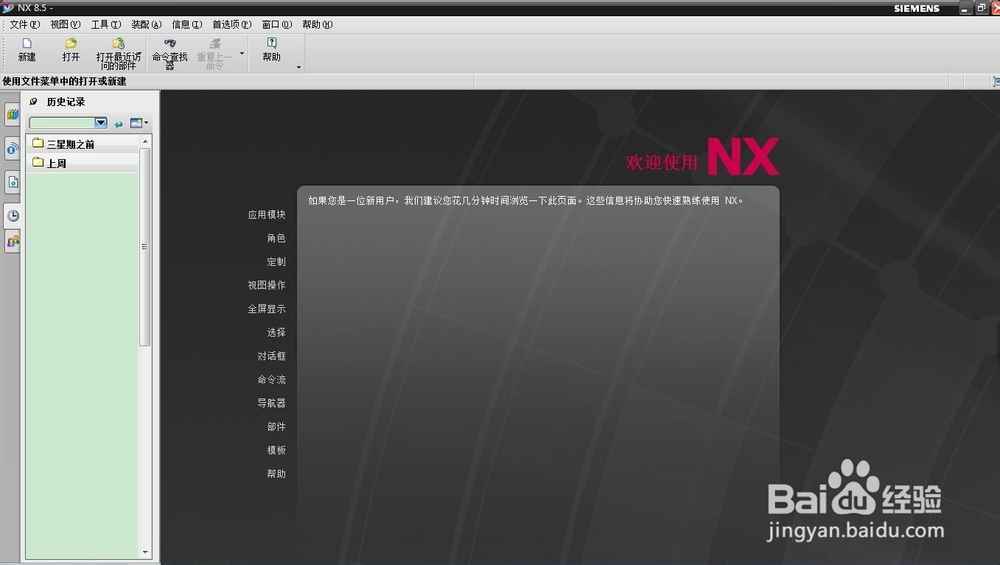The height and width of the screenshot is (565, 1000).
Task: Click the green refresh arrow in History panel
Action: pos(119,124)
